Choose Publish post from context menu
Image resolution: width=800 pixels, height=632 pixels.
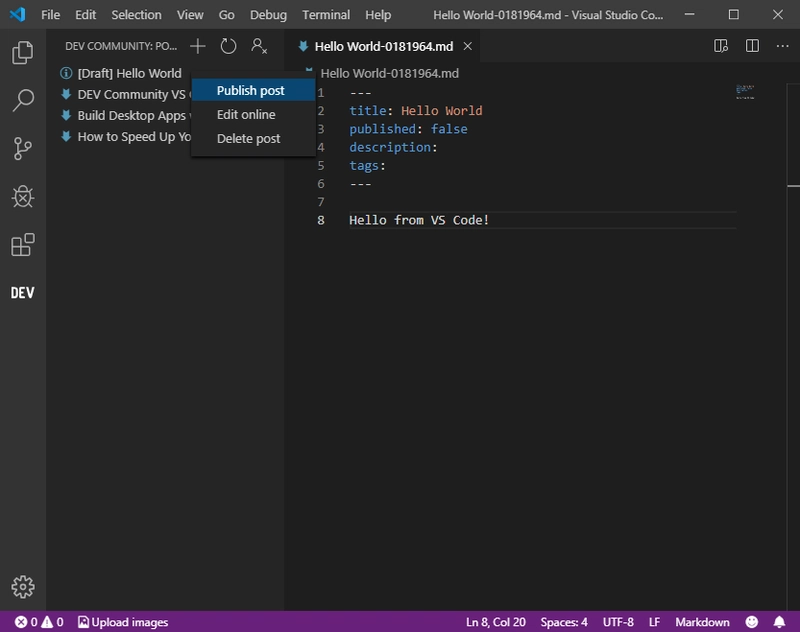pos(253,90)
